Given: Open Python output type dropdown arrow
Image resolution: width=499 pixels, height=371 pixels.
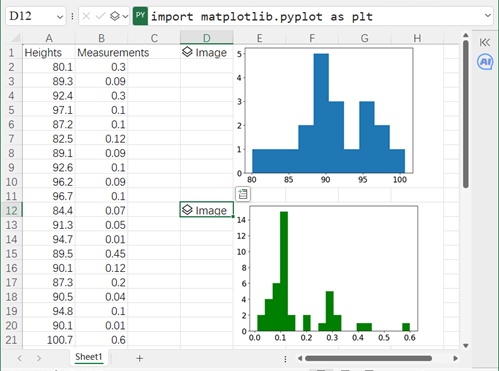Looking at the screenshot, I should (x=125, y=16).
